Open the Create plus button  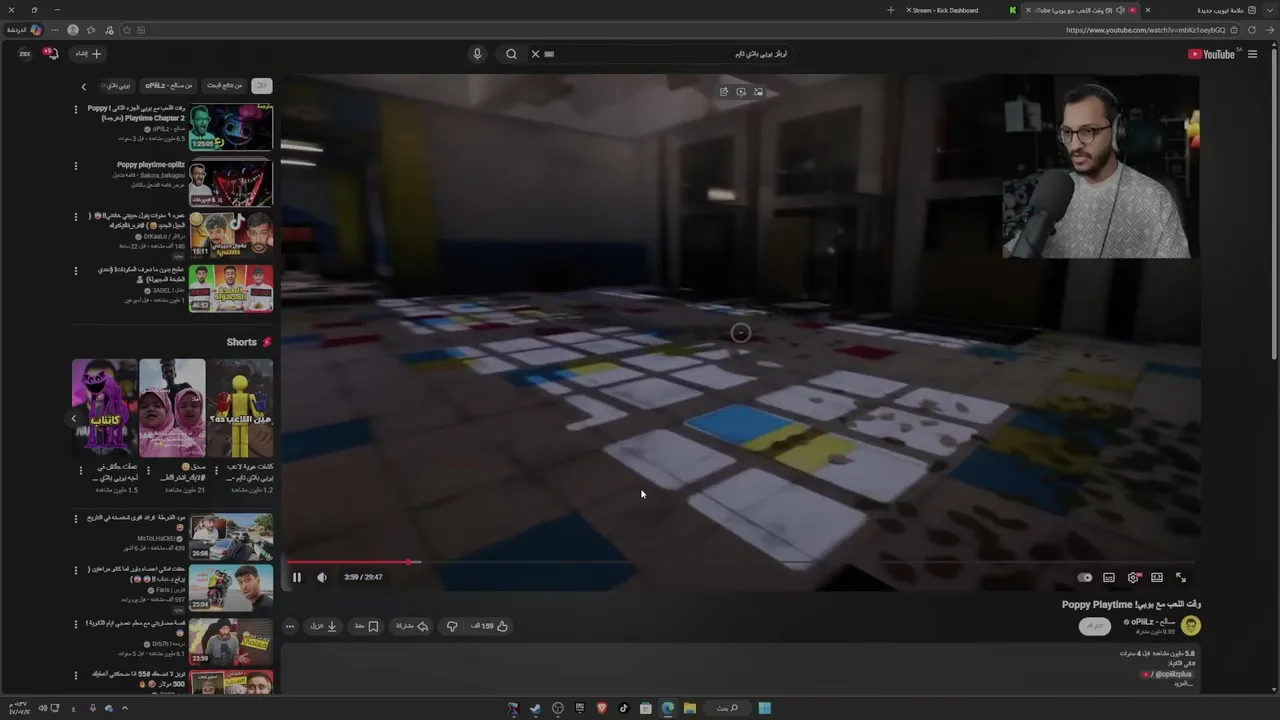(90, 54)
